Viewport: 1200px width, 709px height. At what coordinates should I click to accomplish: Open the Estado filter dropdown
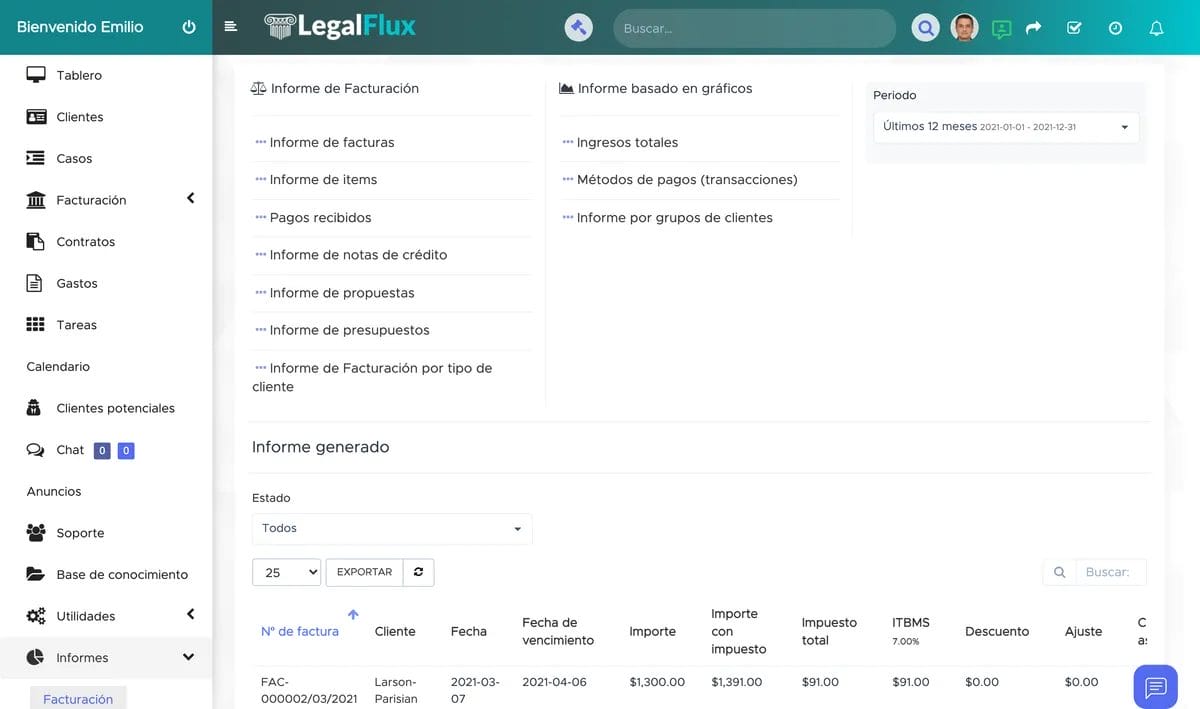pyautogui.click(x=392, y=528)
